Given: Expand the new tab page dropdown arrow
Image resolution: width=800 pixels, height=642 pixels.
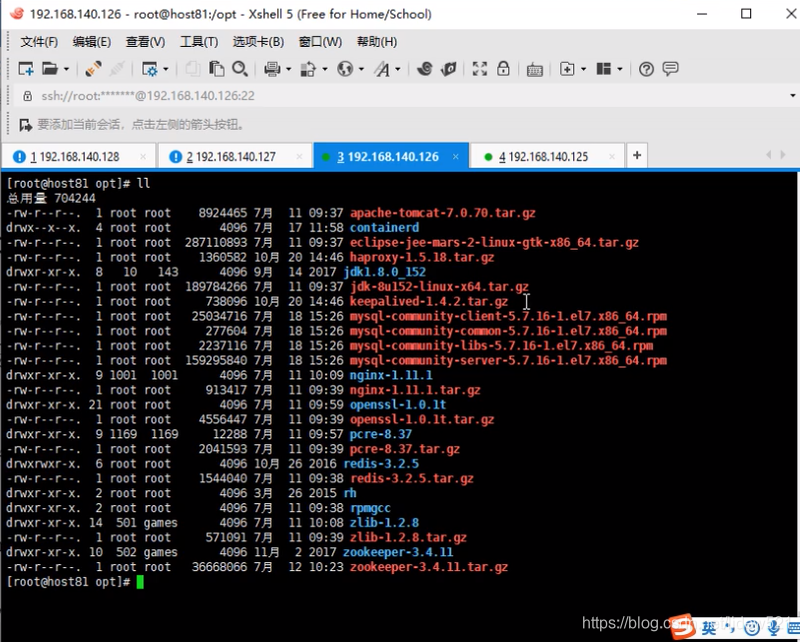Looking at the screenshot, I should point(584,69).
